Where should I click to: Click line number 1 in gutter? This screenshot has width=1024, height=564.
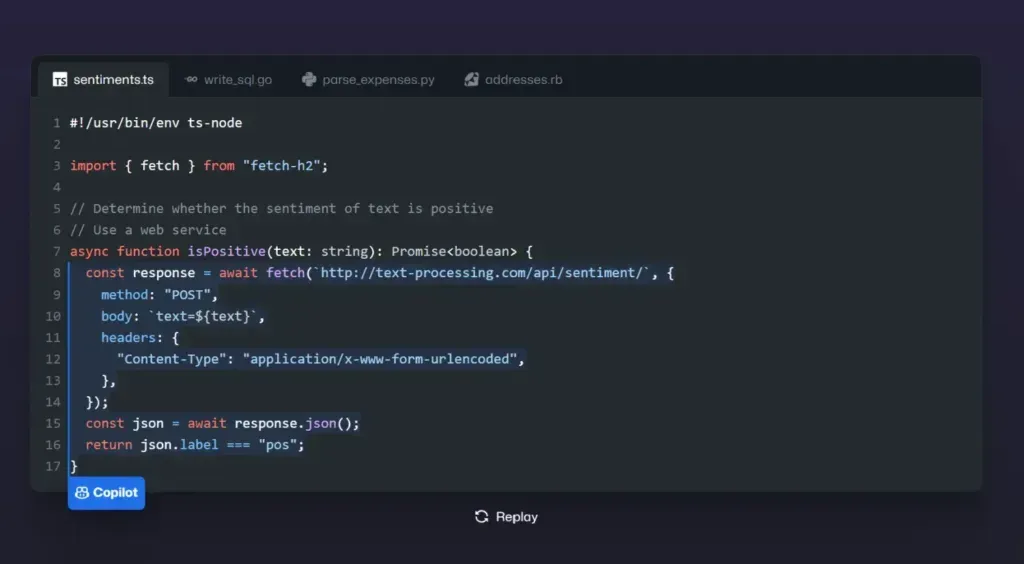57,123
